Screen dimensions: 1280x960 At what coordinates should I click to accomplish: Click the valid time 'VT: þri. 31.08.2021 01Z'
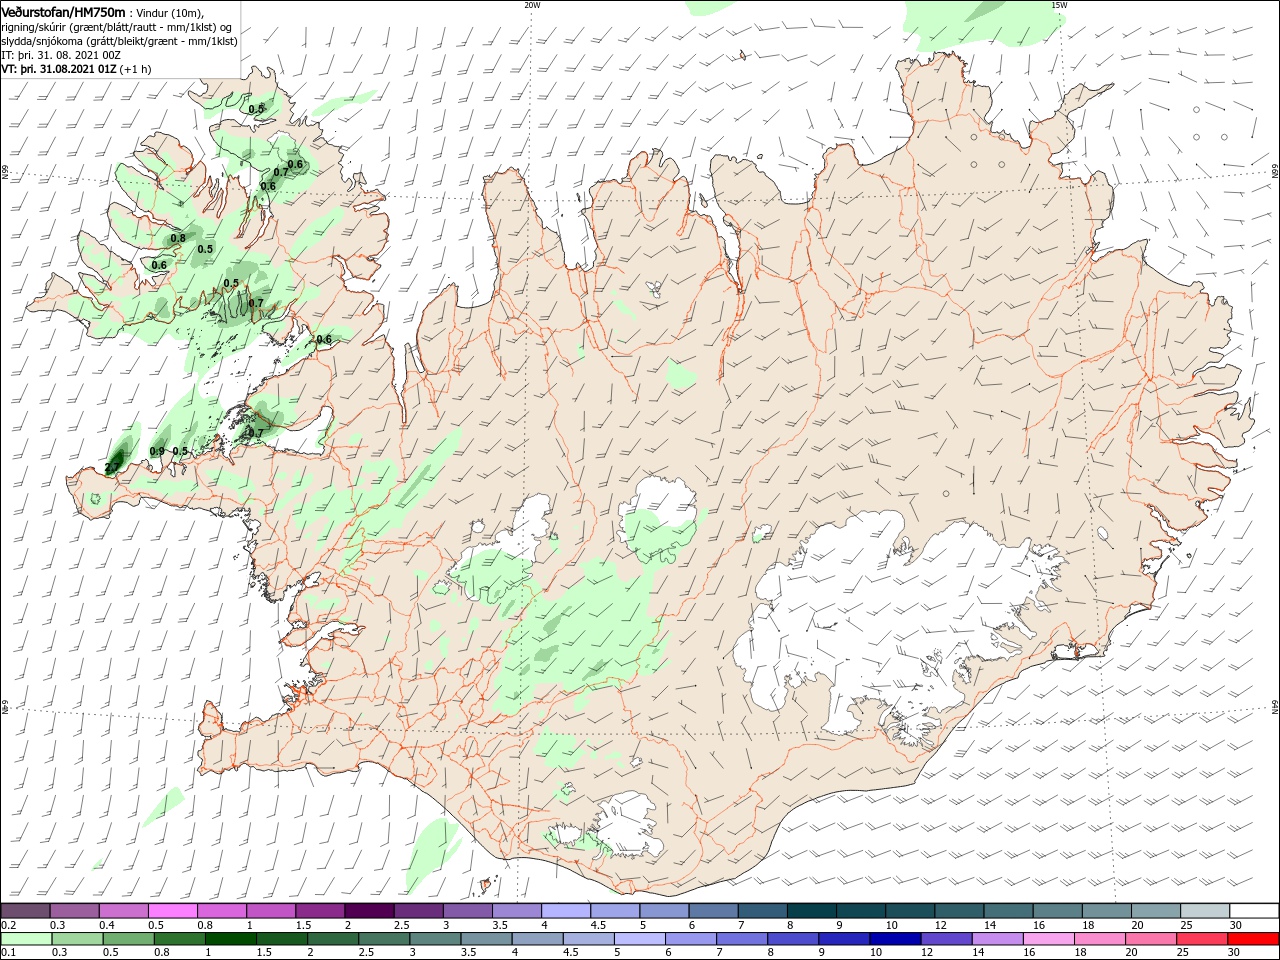tap(59, 69)
